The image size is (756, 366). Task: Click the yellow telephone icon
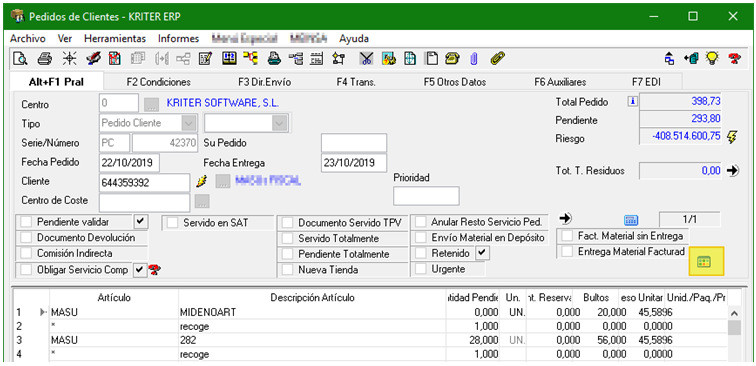tap(453, 59)
